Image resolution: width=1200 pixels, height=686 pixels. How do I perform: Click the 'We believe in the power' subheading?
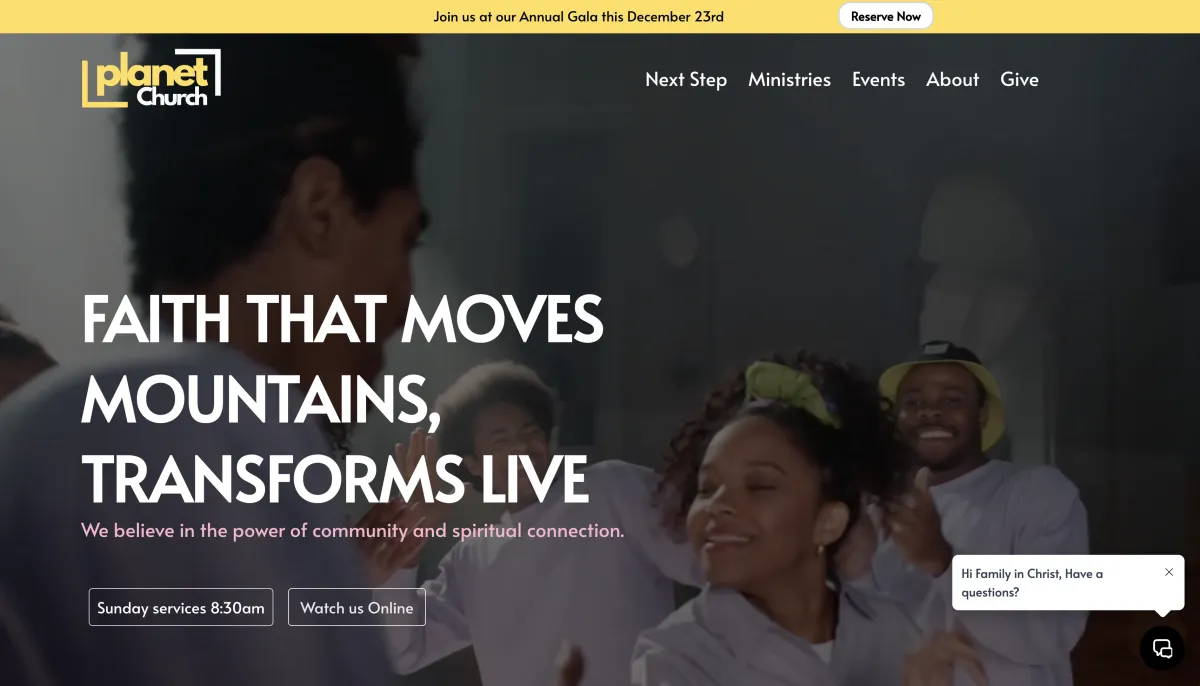pos(353,530)
